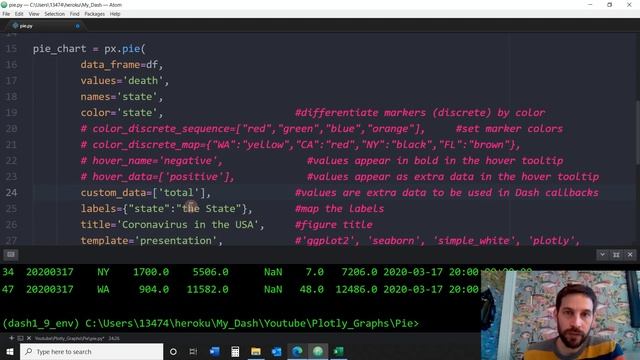Click on 'data_frame=df,' code line

tap(122, 65)
